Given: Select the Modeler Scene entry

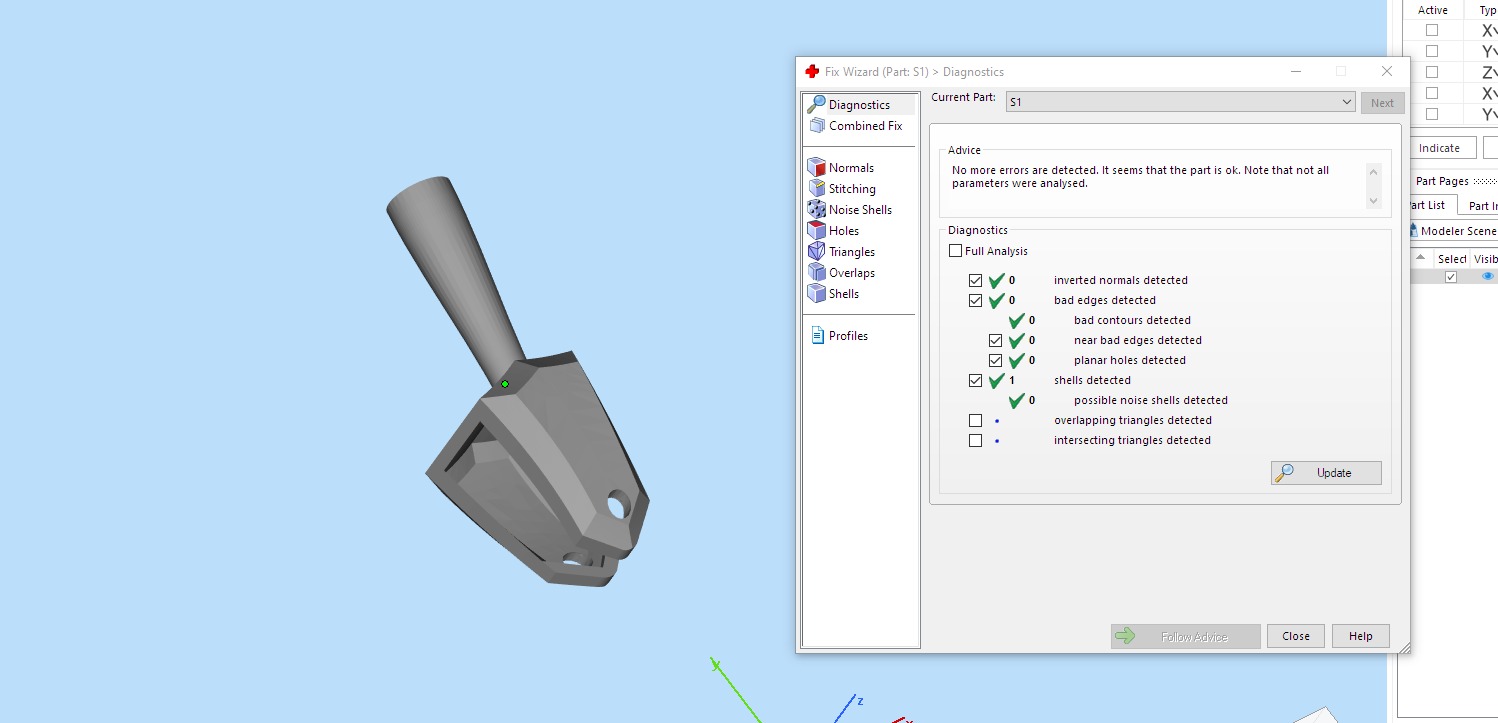Looking at the screenshot, I should coord(1452,231).
